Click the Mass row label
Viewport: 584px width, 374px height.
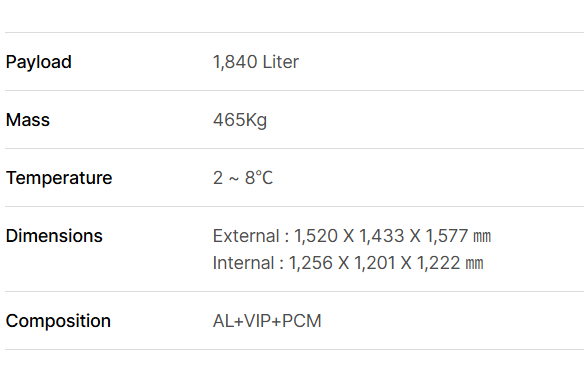[x=28, y=120]
